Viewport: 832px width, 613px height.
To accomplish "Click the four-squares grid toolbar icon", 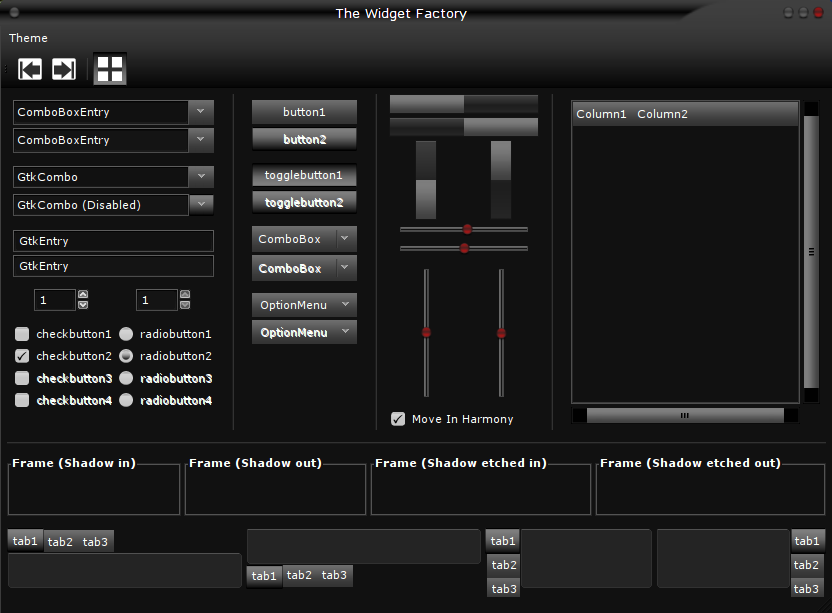I will (110, 68).
